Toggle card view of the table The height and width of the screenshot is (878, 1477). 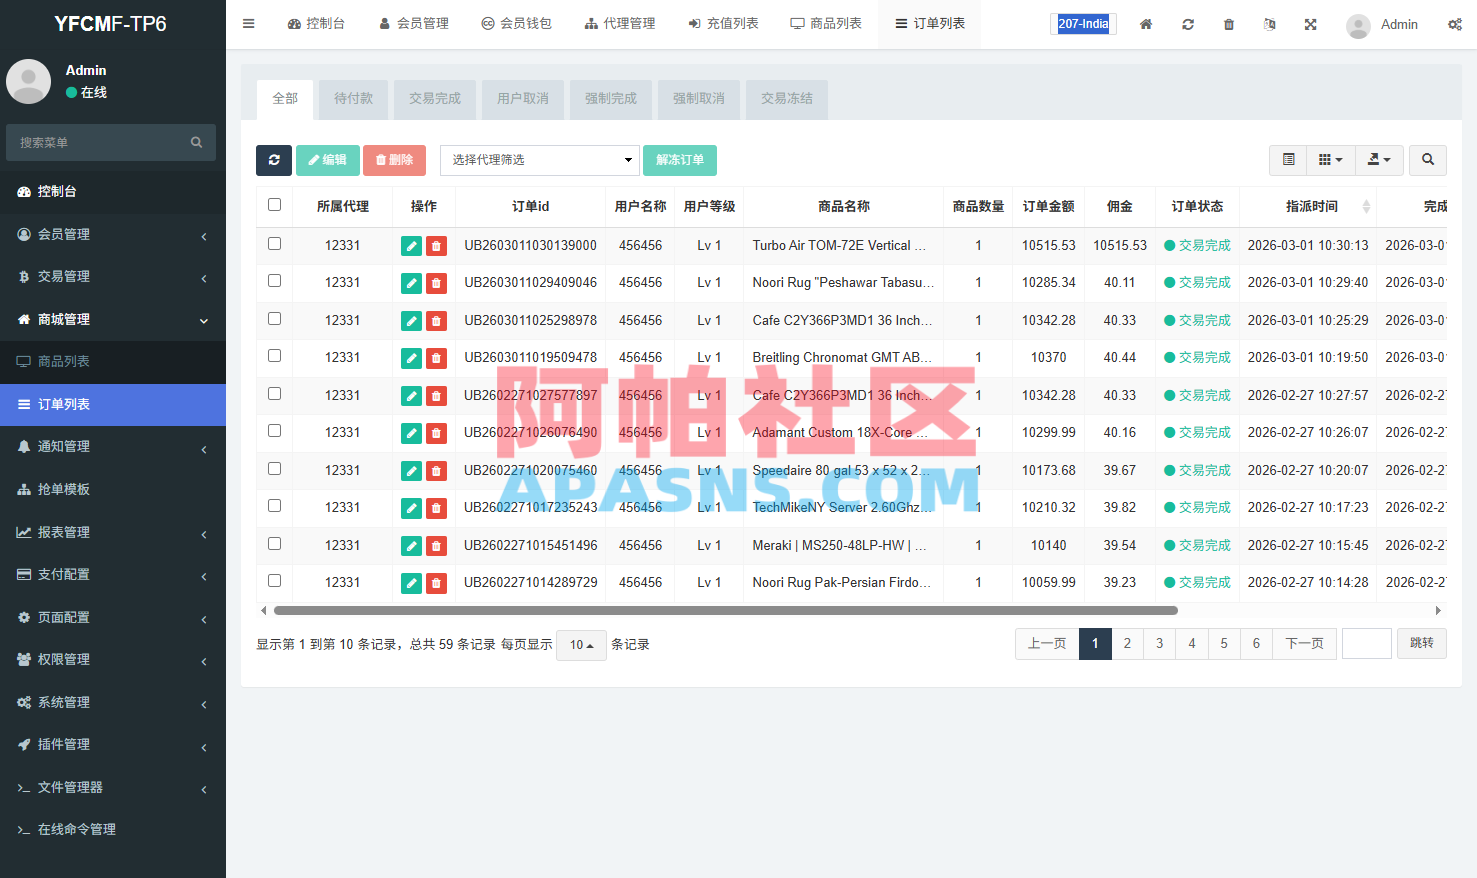point(1289,160)
